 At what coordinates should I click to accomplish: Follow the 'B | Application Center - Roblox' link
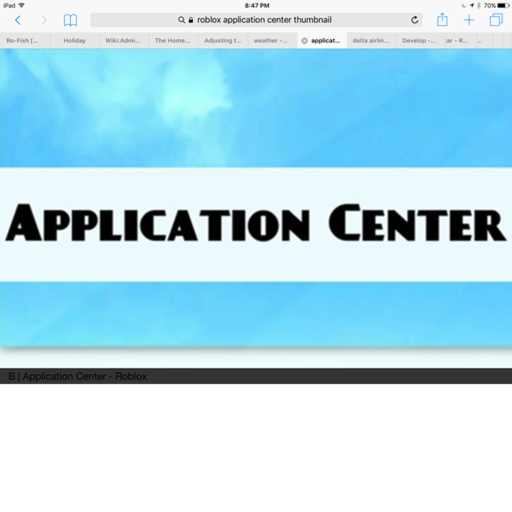pyautogui.click(x=77, y=376)
